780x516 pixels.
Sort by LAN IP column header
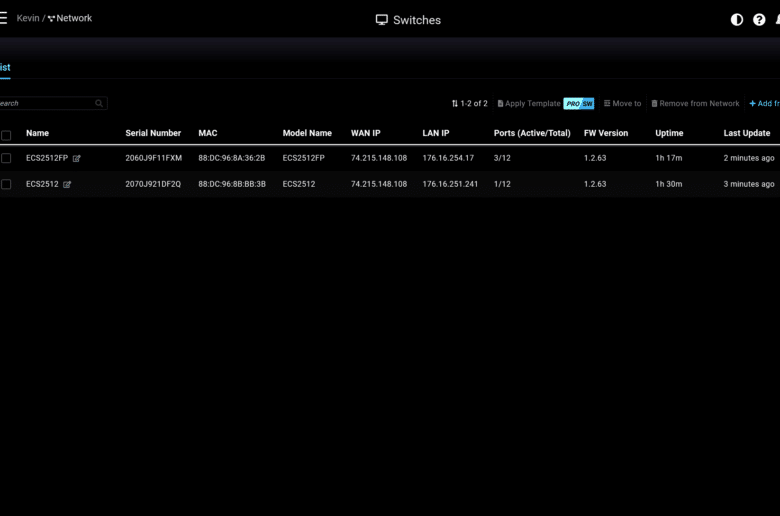(x=436, y=133)
